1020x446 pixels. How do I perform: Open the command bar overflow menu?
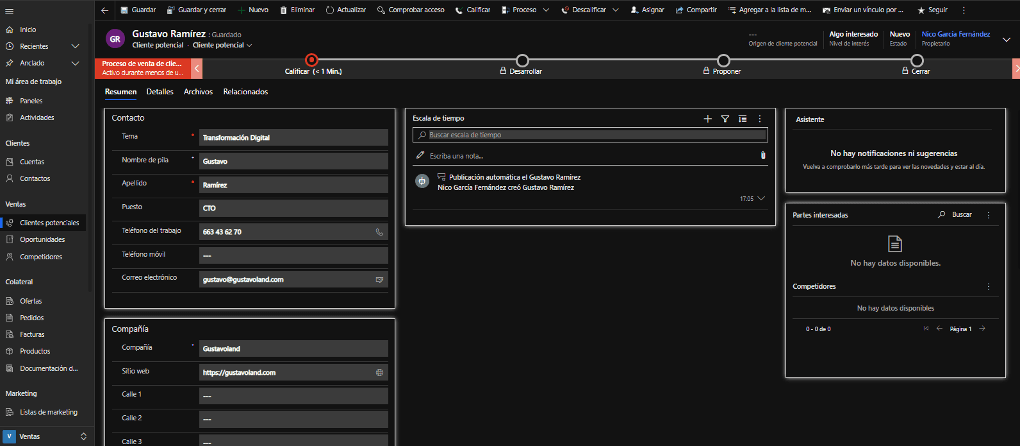pos(963,10)
